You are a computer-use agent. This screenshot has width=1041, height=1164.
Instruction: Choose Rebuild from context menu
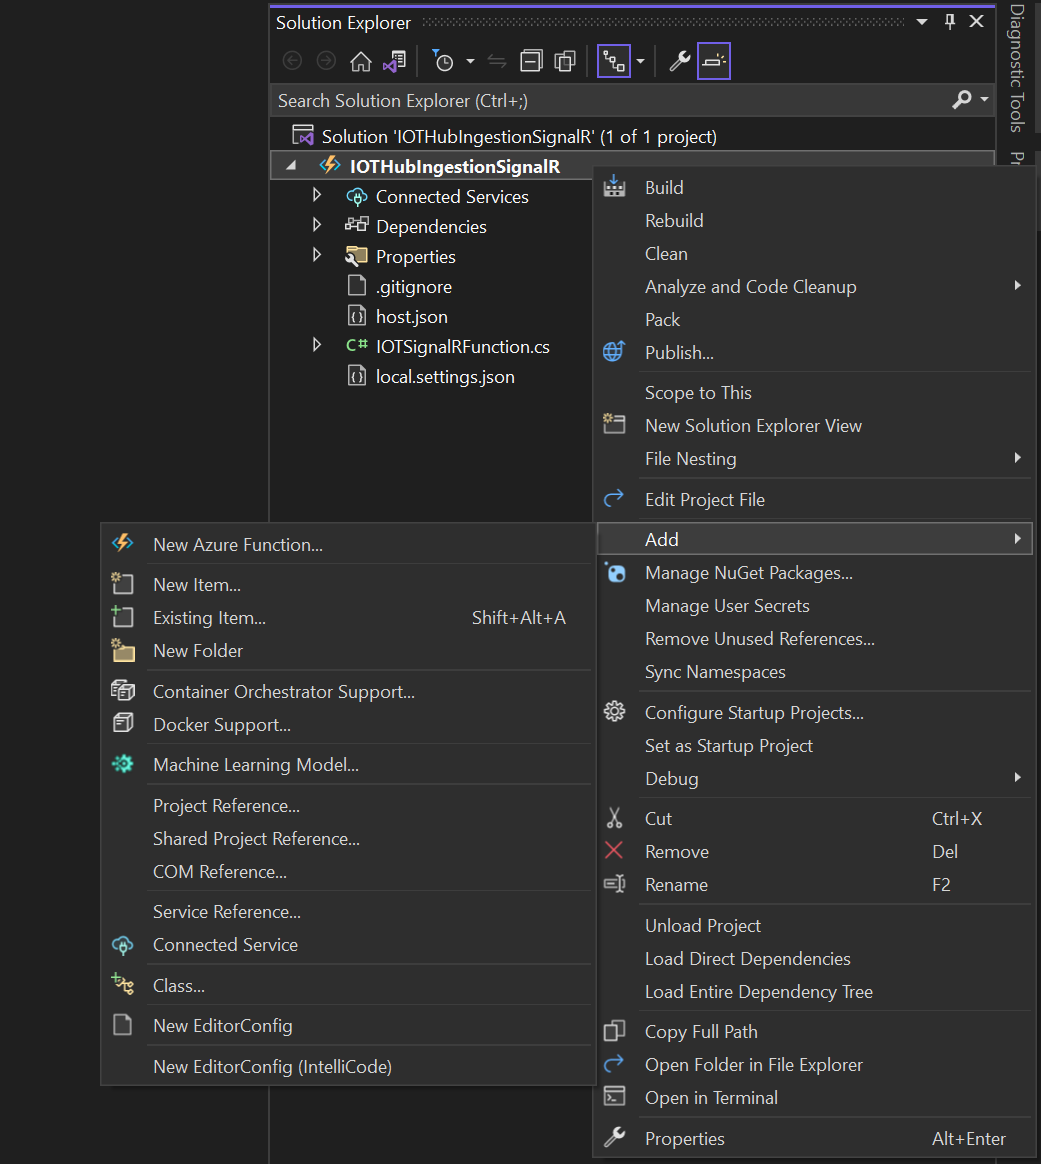815,220
